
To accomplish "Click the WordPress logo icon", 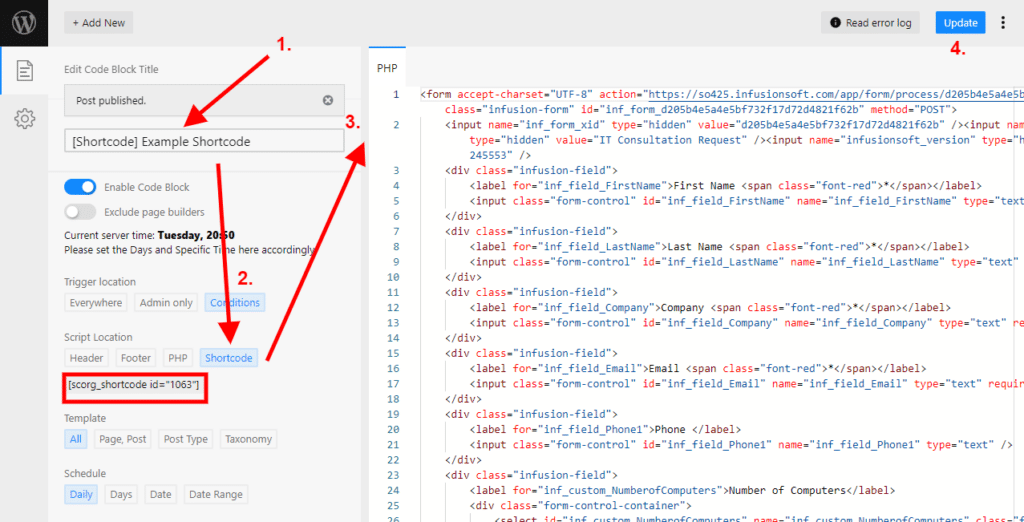I will tap(23, 22).
